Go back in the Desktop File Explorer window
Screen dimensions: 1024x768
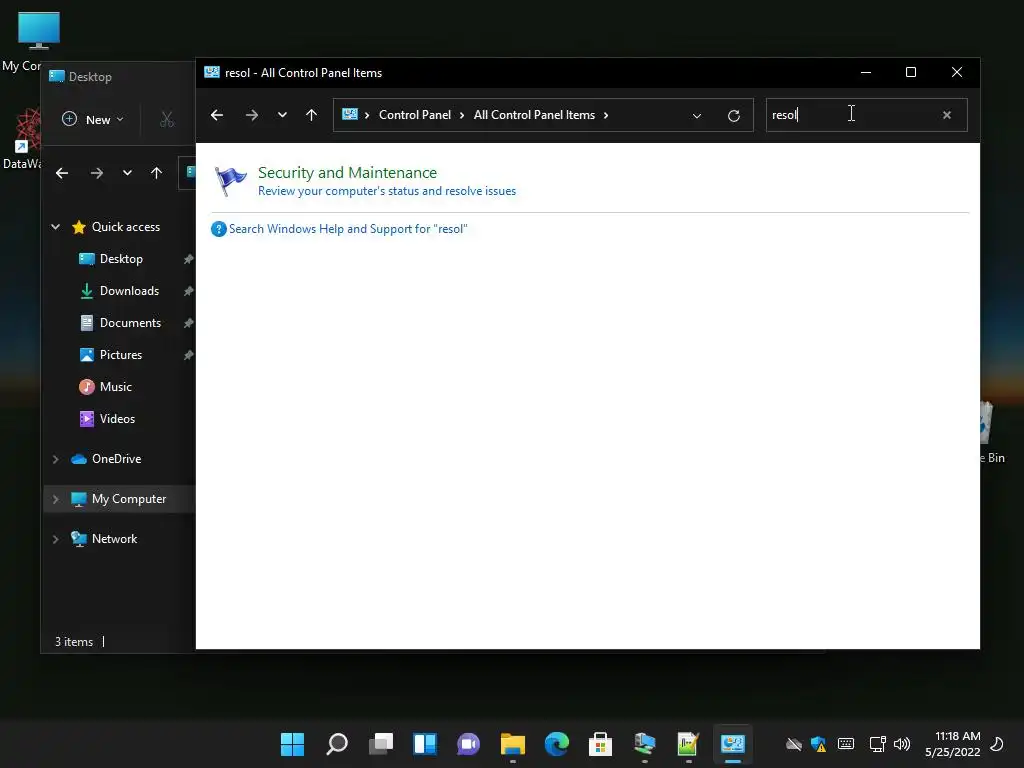coord(62,173)
